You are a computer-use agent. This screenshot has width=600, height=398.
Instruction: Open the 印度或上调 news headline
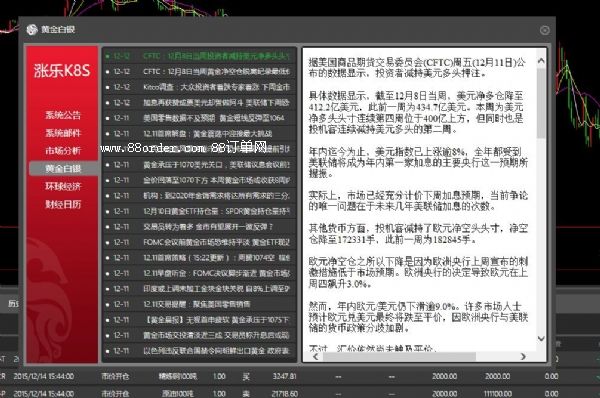tap(199, 289)
